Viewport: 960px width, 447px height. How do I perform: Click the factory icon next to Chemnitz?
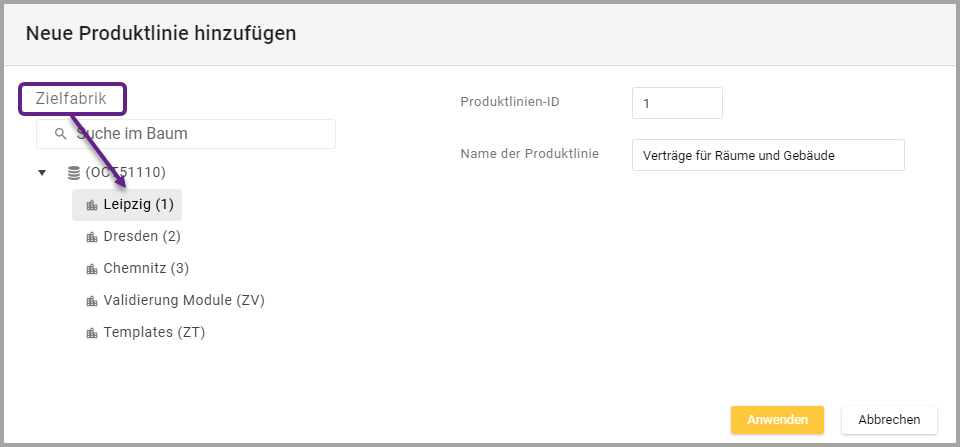coord(92,269)
